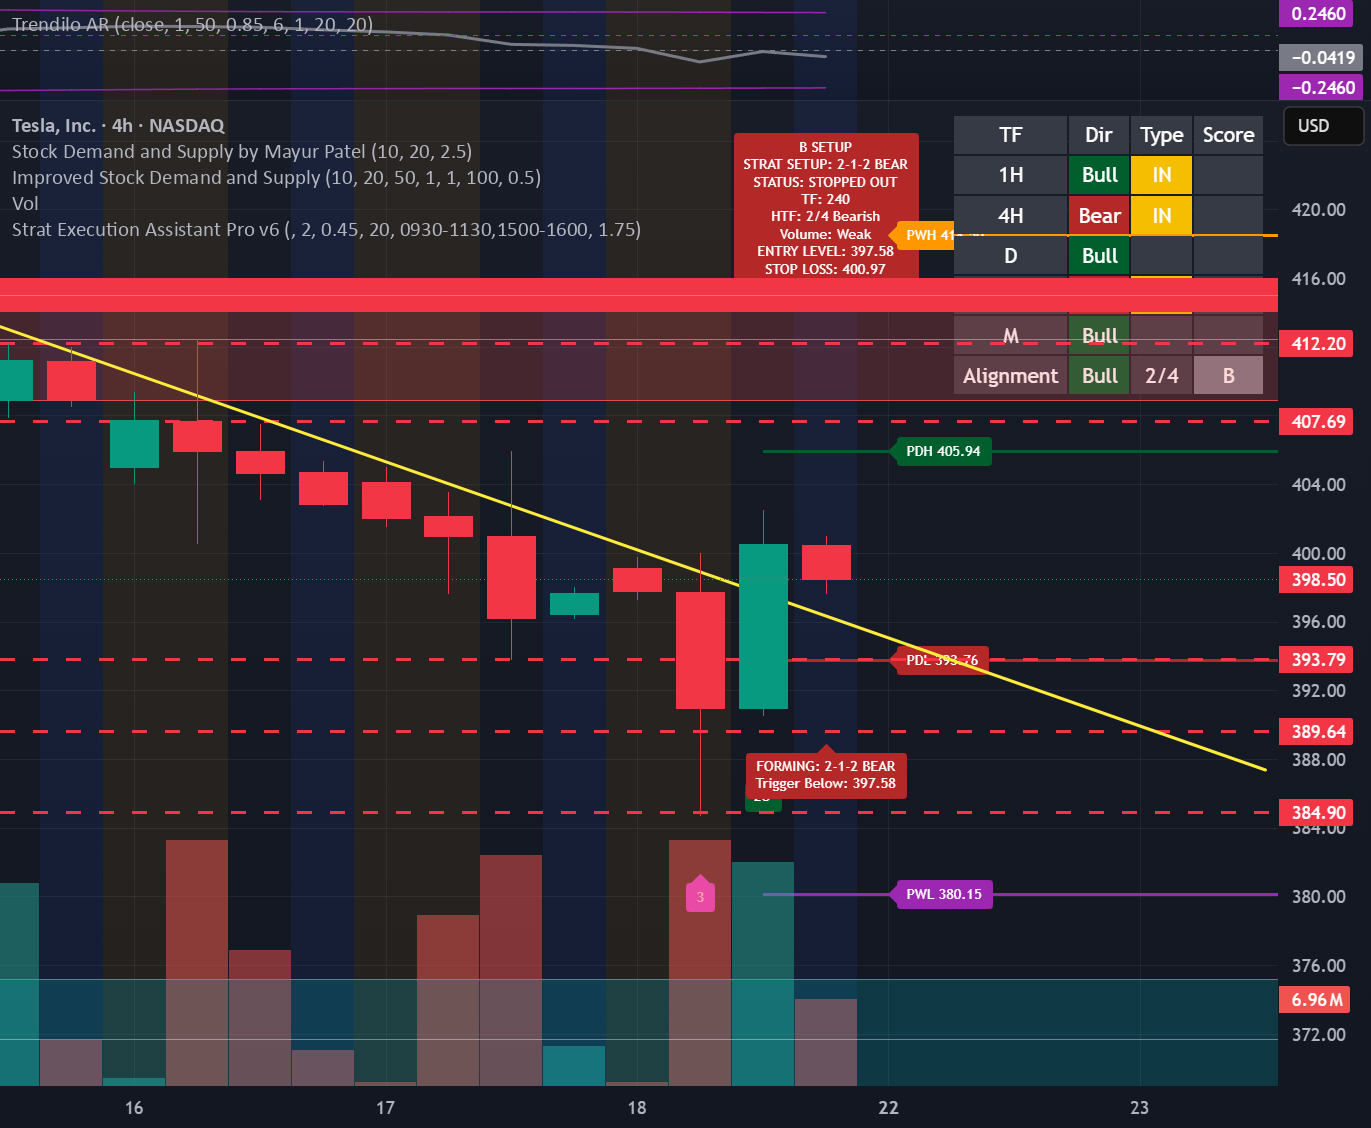The width and height of the screenshot is (1371, 1128).
Task: Click the 393.79 red price label
Action: (x=1318, y=660)
